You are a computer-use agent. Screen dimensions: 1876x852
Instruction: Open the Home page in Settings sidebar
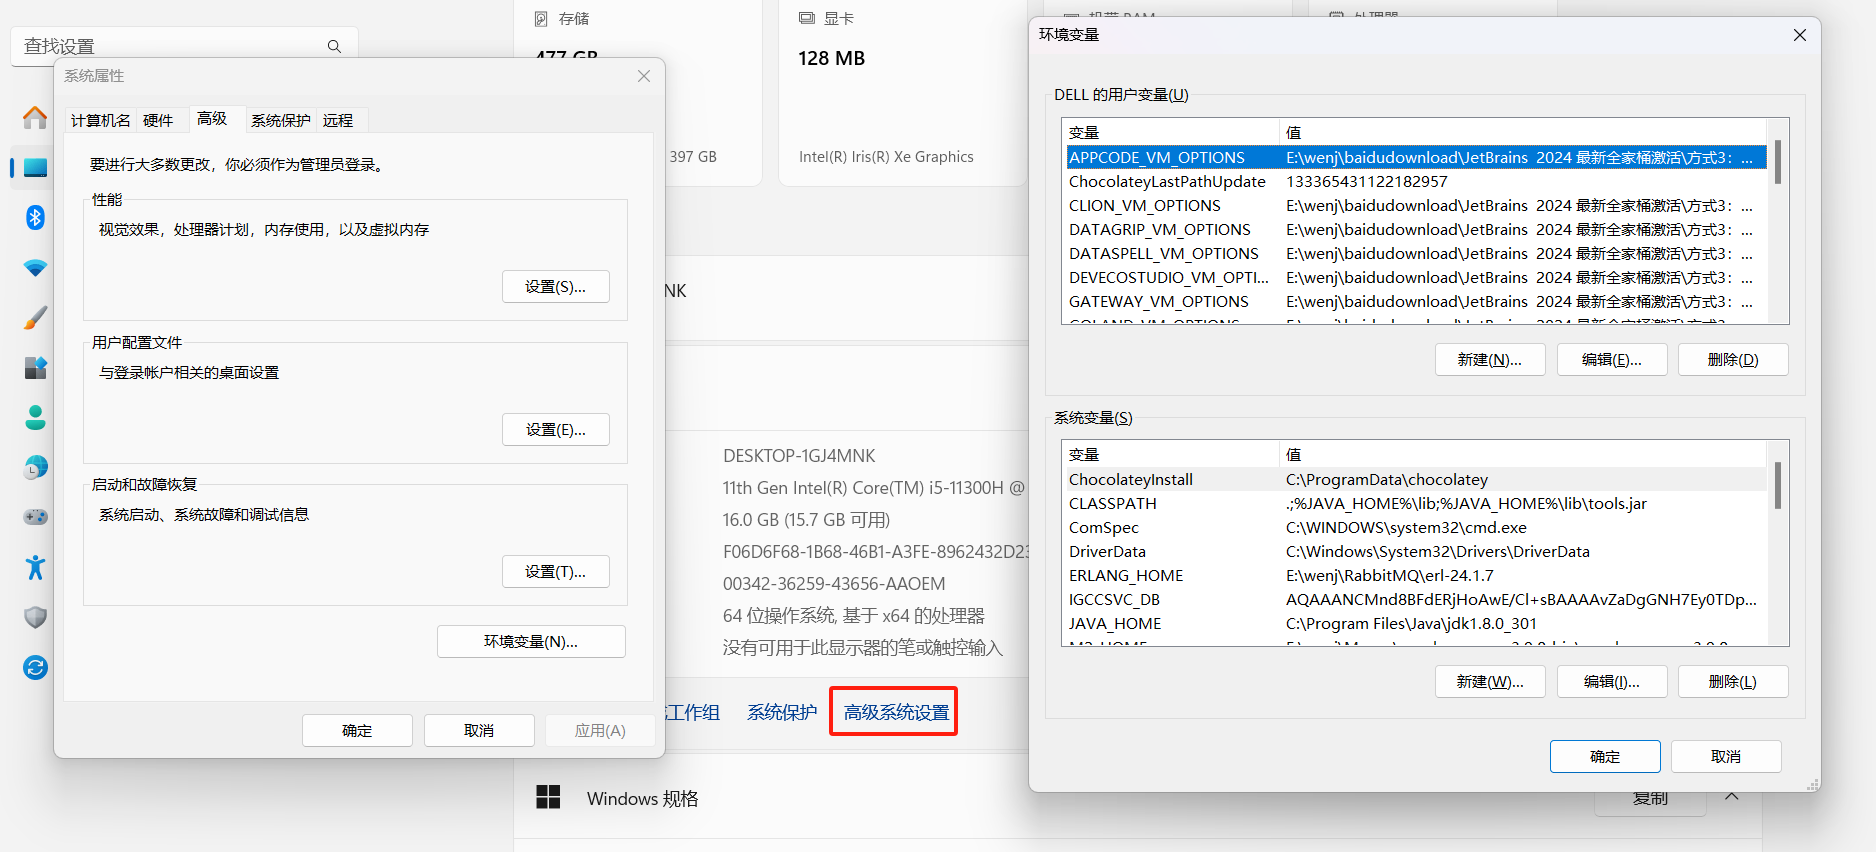(35, 118)
